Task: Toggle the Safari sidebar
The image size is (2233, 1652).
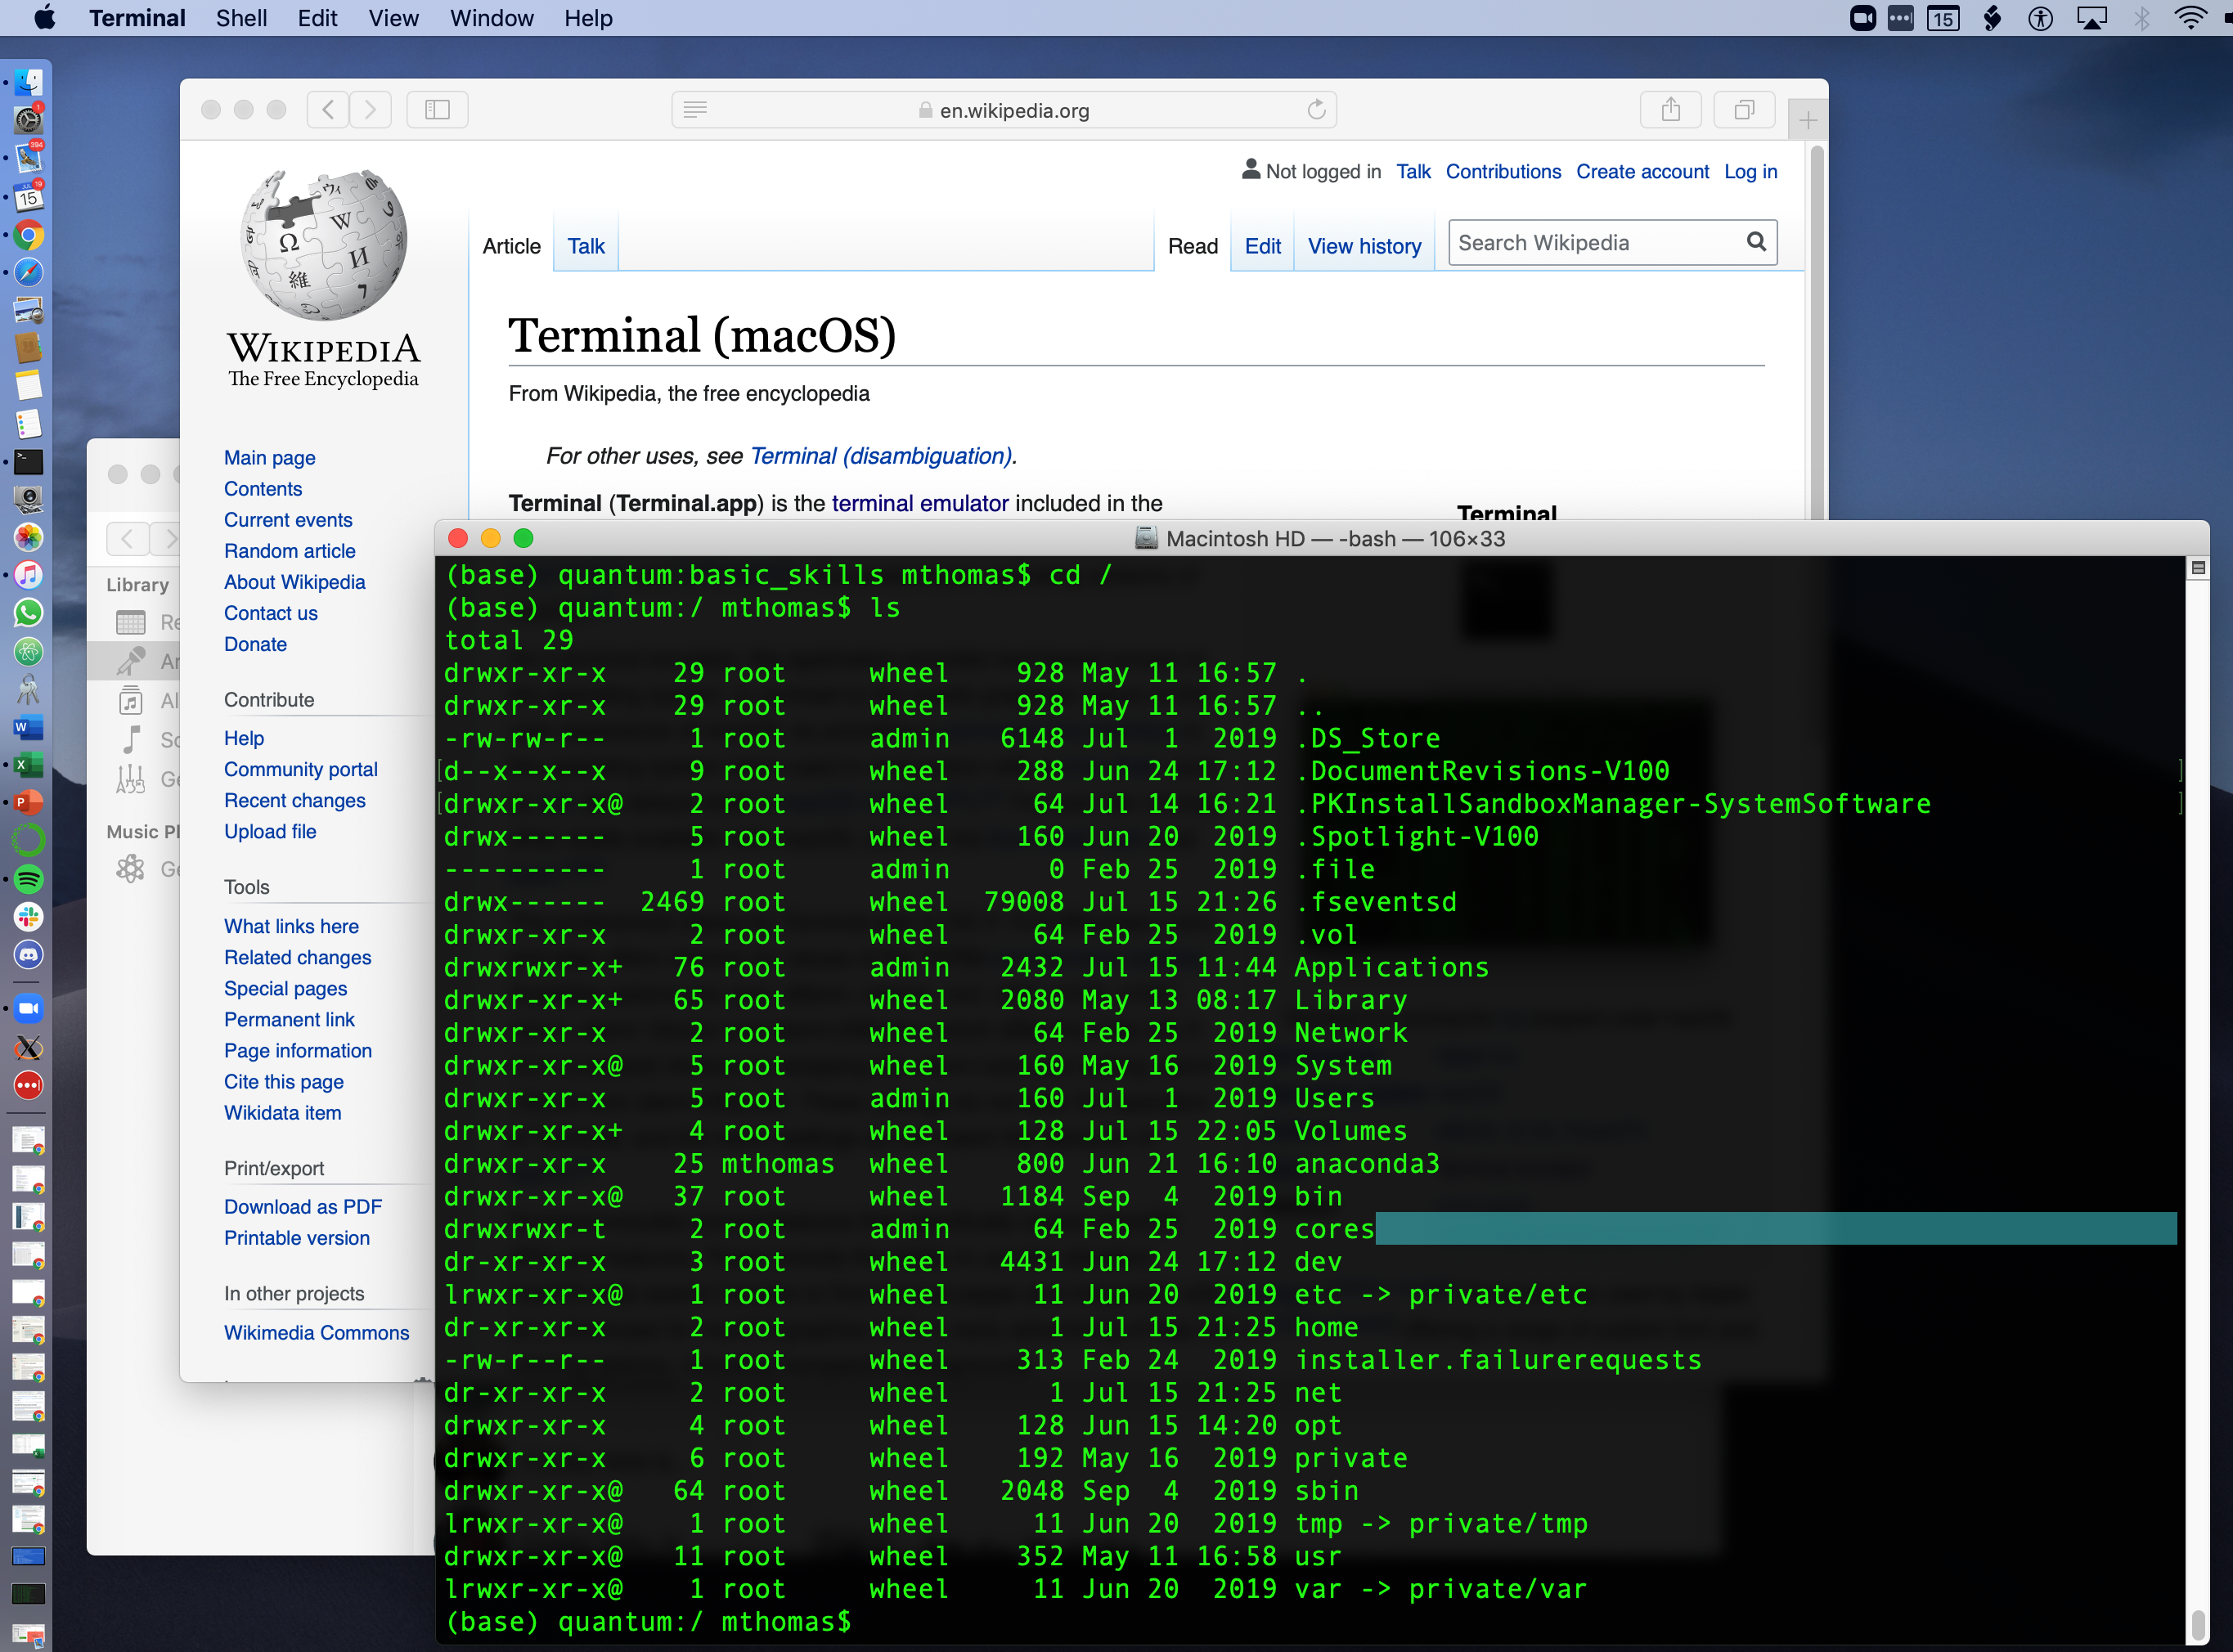Action: [437, 110]
